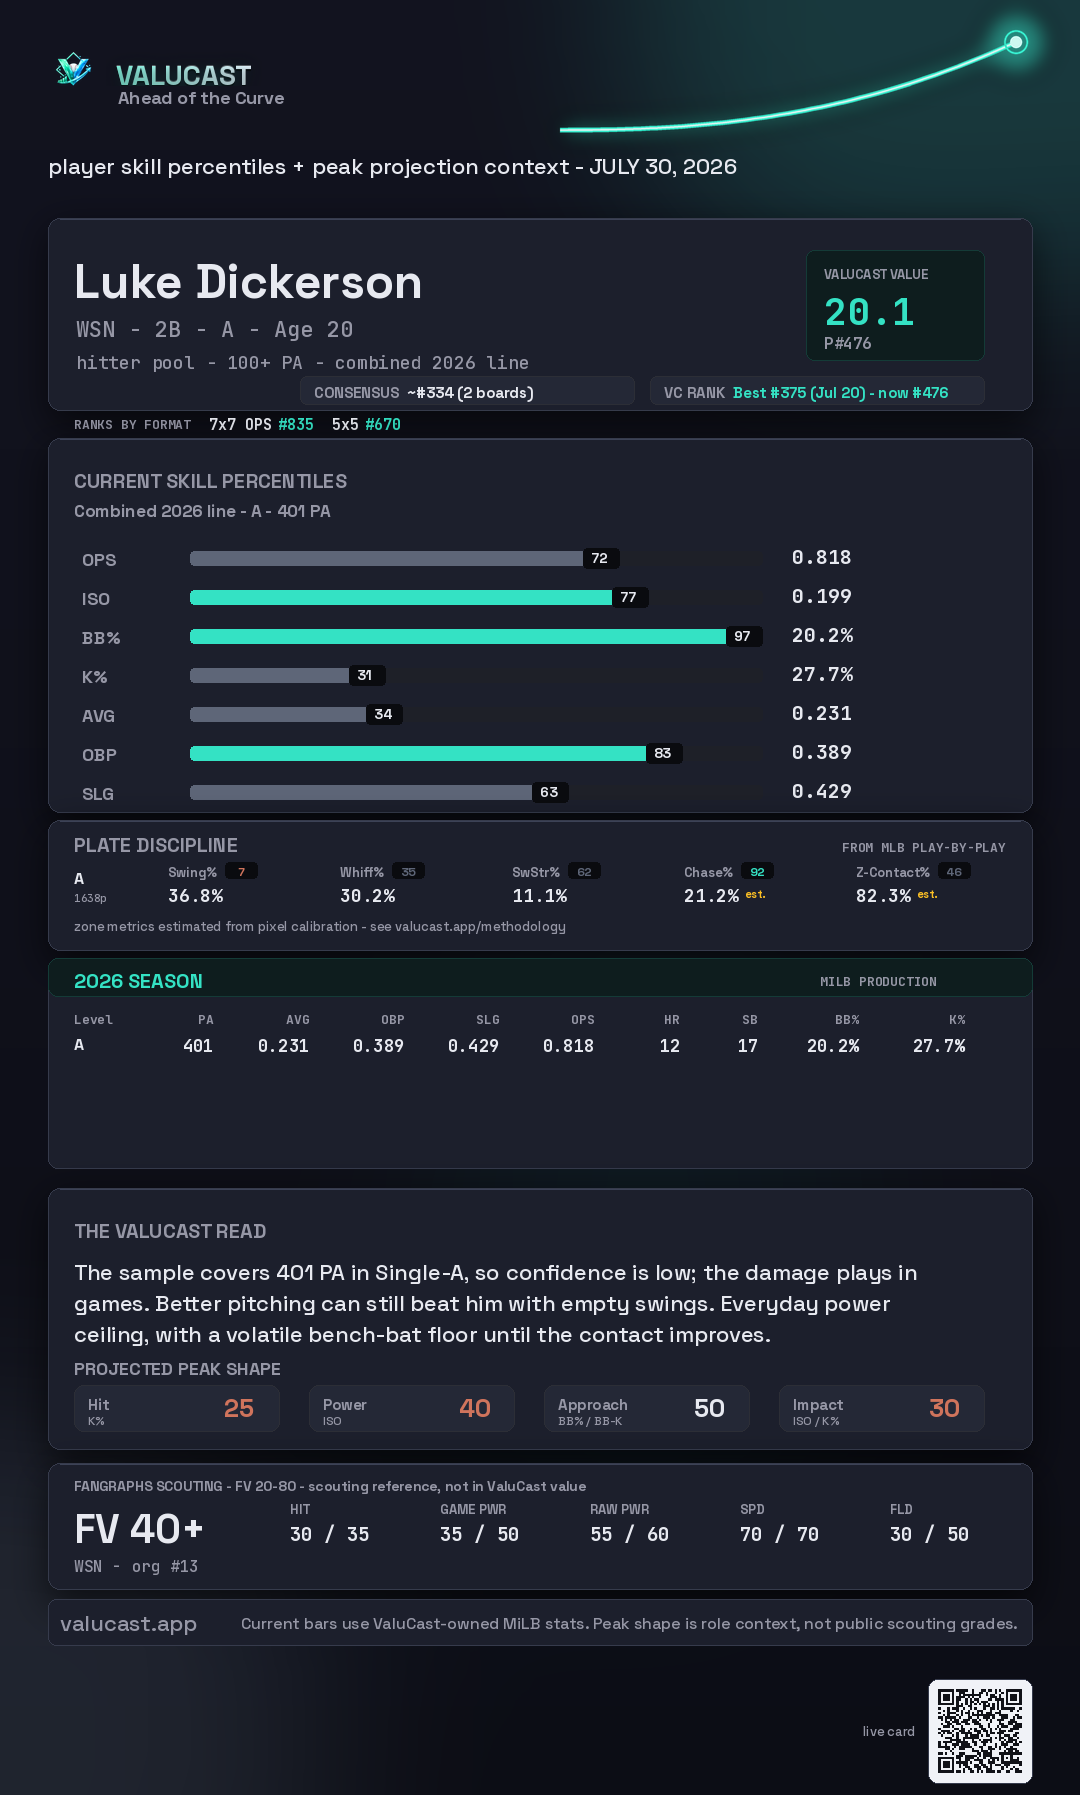1080x1795 pixels.
Task: Click the BB% 97 percentile bar
Action: (476, 636)
